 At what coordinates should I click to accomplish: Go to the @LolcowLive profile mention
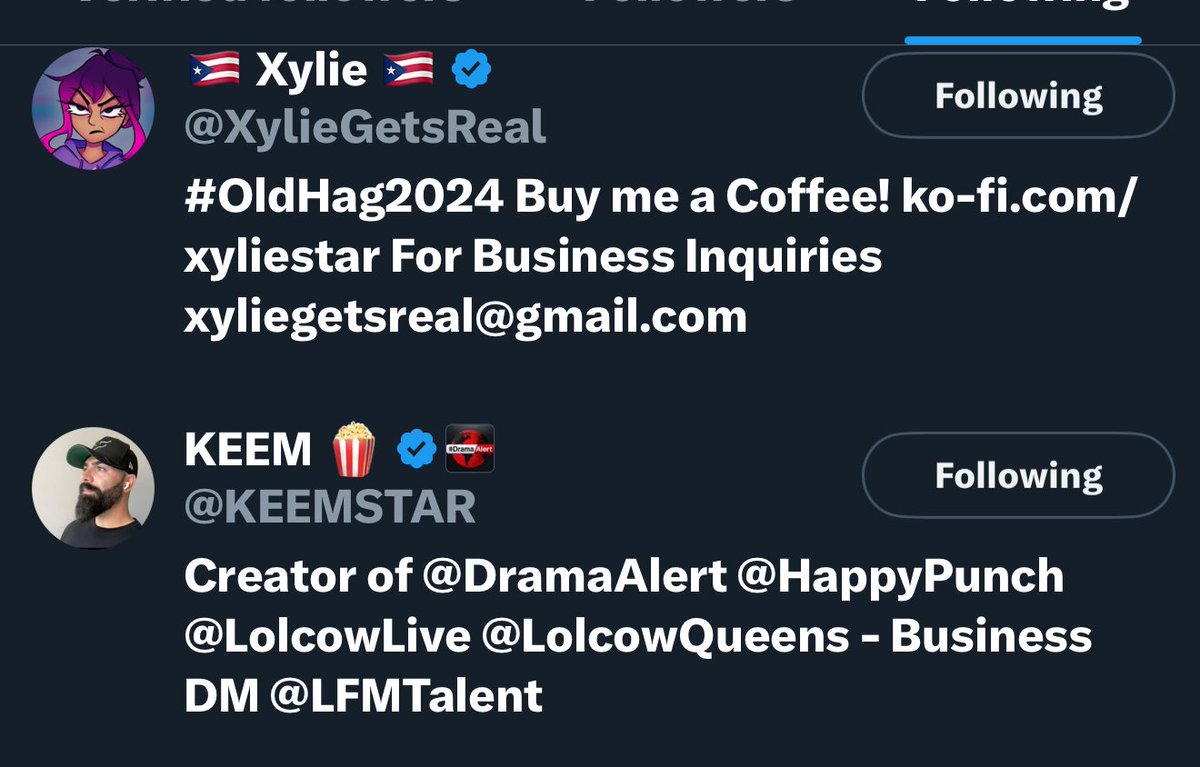point(327,636)
